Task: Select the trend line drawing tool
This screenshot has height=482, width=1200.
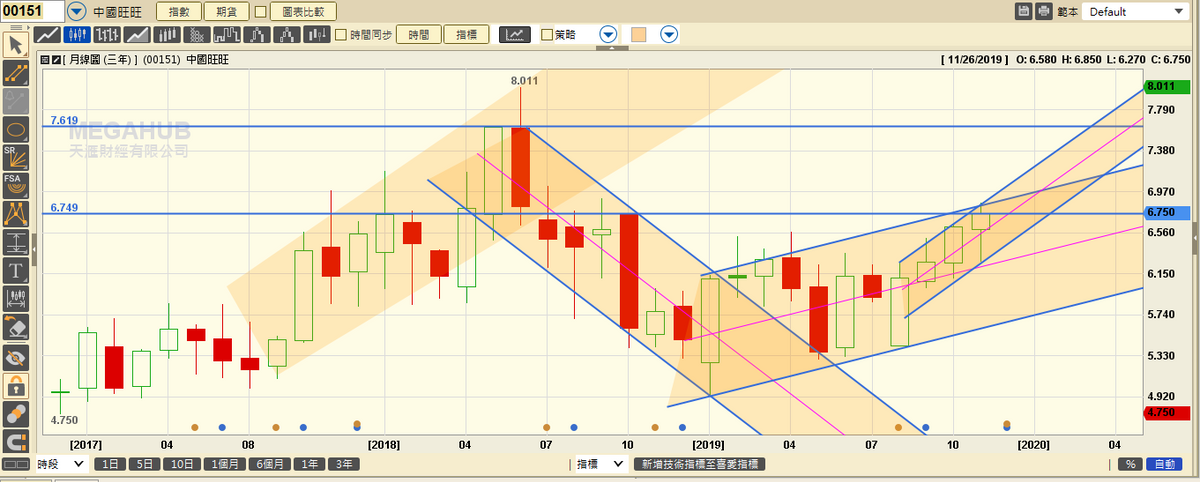Action: 15,73
